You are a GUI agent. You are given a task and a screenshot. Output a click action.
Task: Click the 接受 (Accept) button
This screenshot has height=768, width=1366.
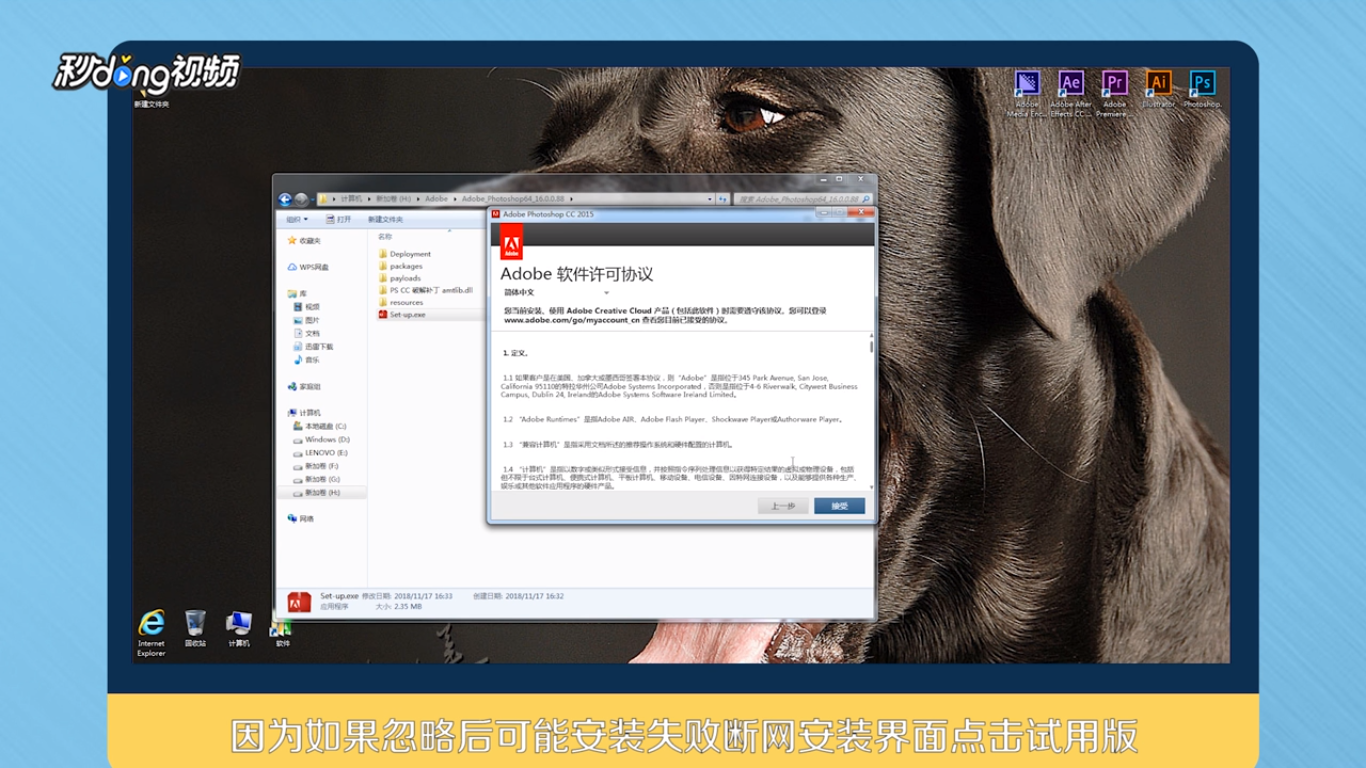[x=838, y=506]
